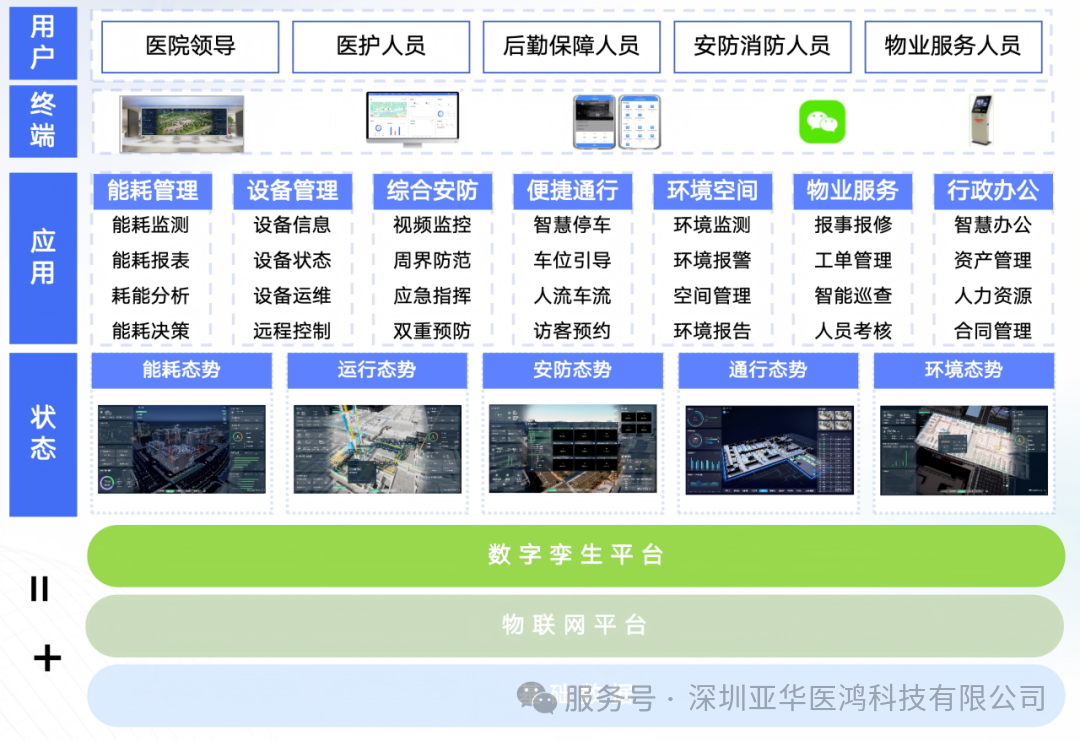Expand the 设备管理 module list
1080x741 pixels.
tap(292, 190)
